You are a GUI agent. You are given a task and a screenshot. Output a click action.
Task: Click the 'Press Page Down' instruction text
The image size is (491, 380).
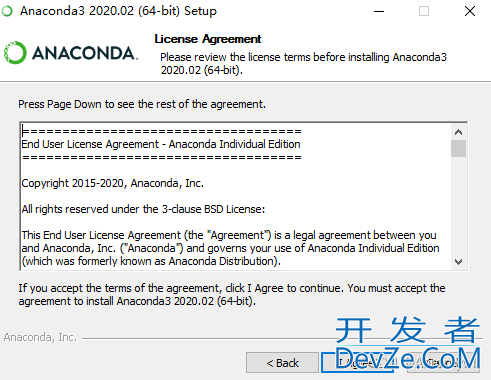[142, 104]
